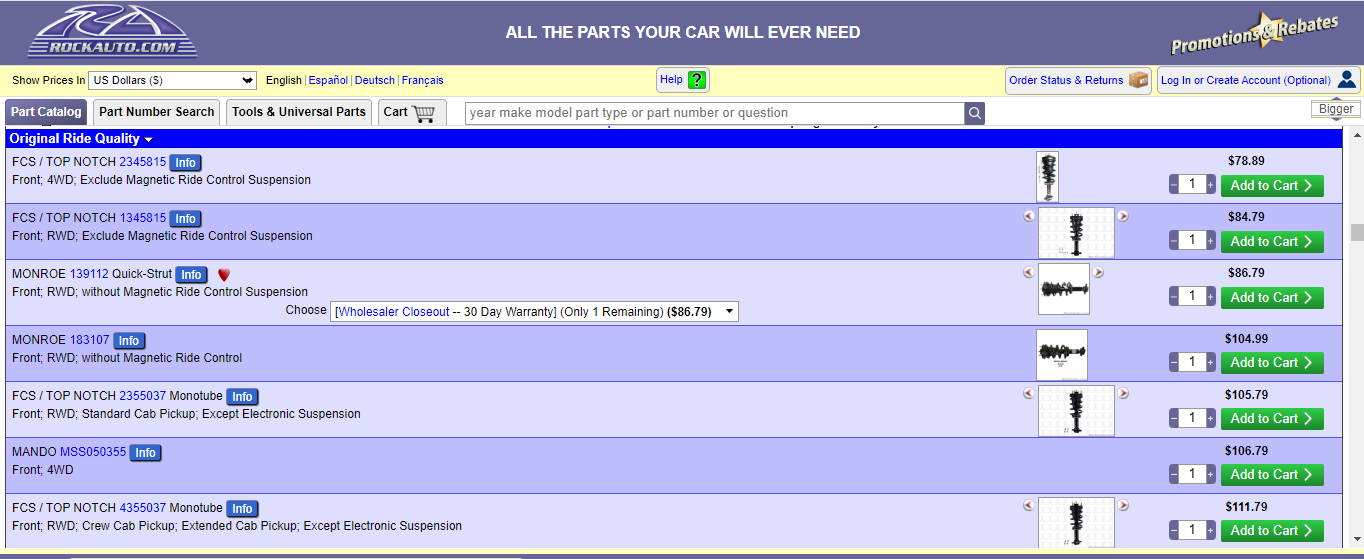
Task: Decrease quantity for FCS 2345815
Action: 1174,185
